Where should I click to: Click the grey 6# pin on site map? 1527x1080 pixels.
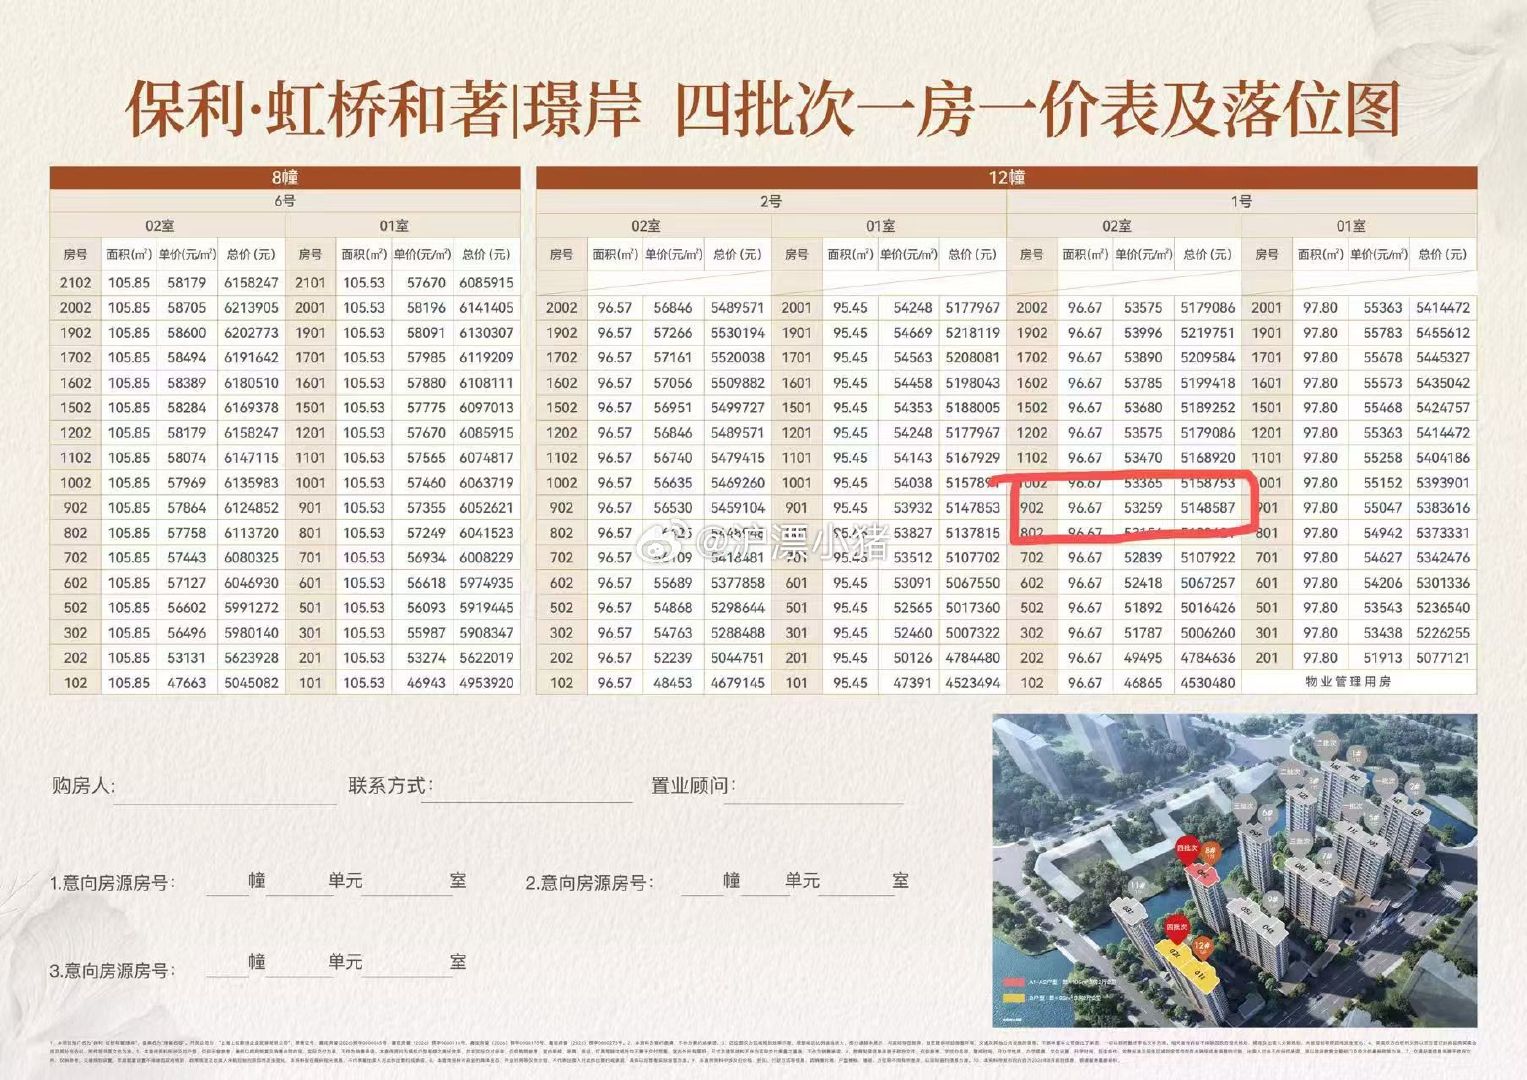tap(1268, 815)
